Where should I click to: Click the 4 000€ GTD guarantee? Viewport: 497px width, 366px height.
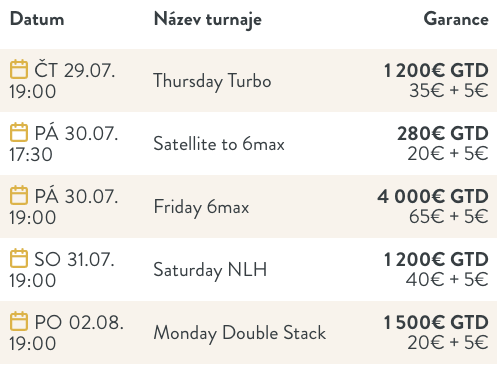[x=433, y=196]
